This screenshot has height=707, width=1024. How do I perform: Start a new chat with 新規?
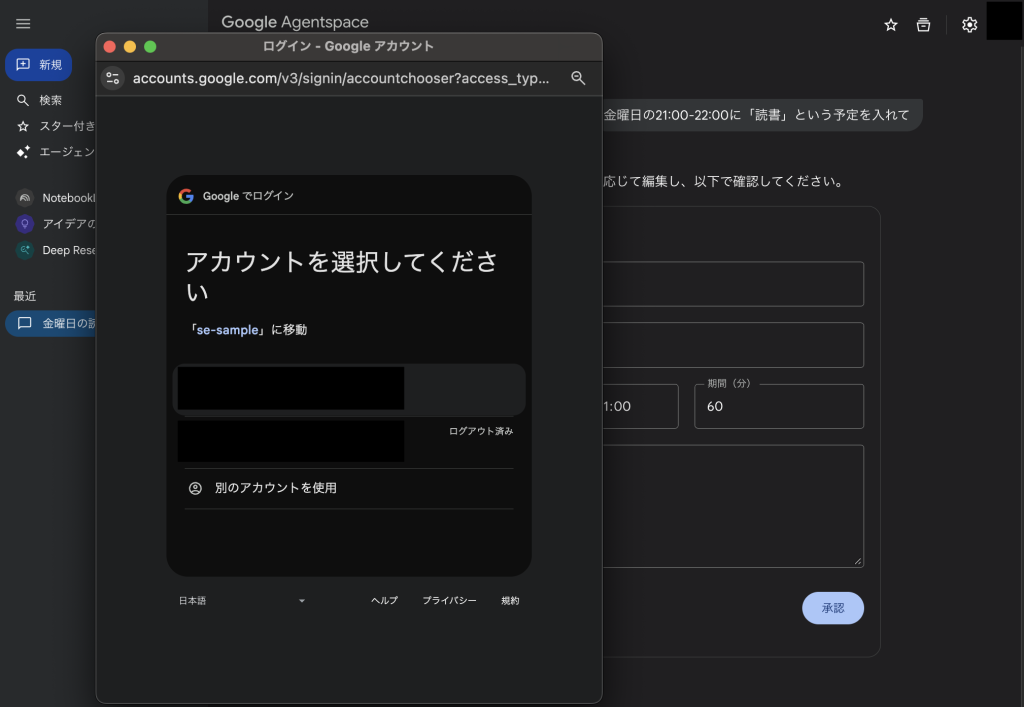coord(39,65)
